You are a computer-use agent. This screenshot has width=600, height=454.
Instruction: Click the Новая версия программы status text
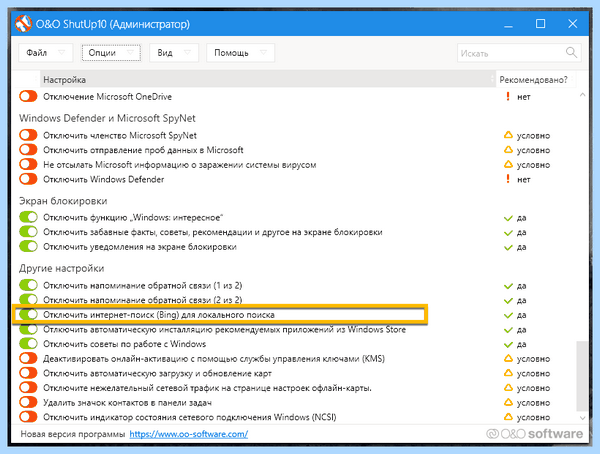click(73, 434)
